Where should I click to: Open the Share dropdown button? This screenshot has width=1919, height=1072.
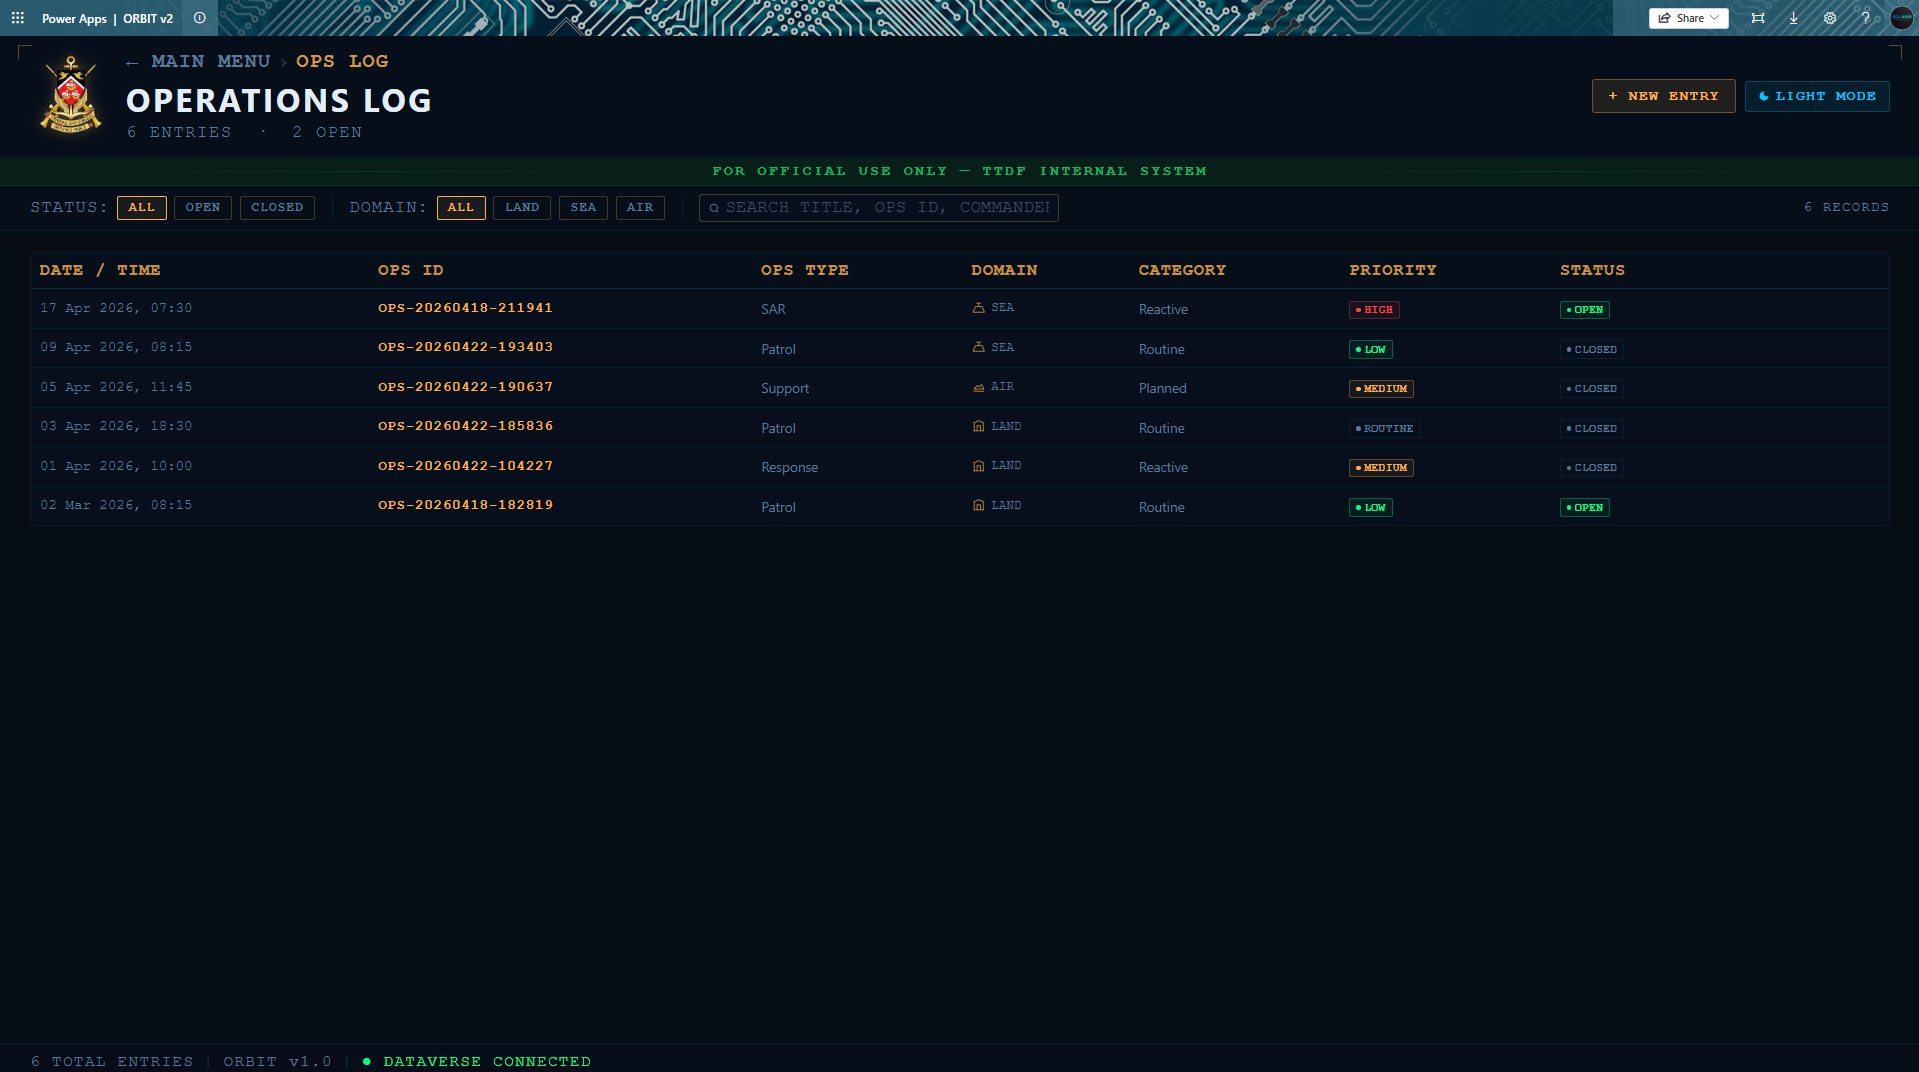tap(1688, 18)
